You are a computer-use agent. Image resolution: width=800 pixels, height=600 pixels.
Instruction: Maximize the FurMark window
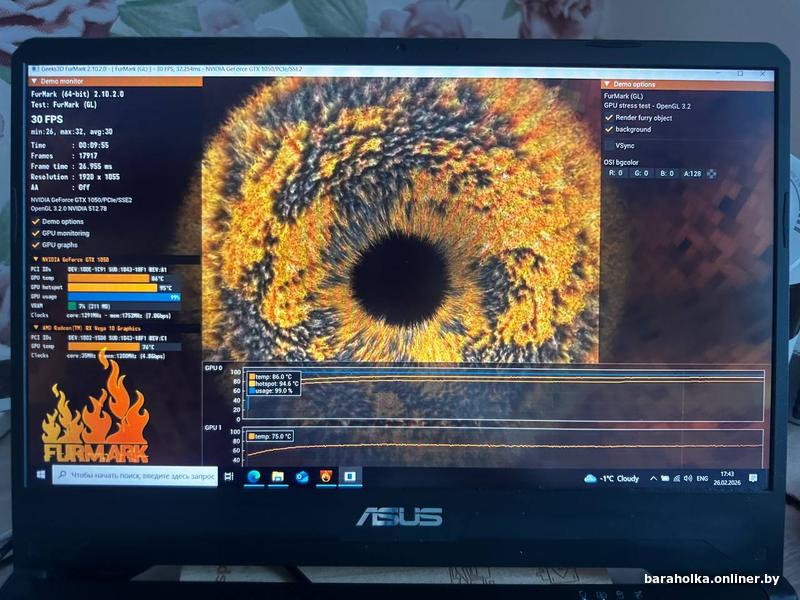click(740, 74)
